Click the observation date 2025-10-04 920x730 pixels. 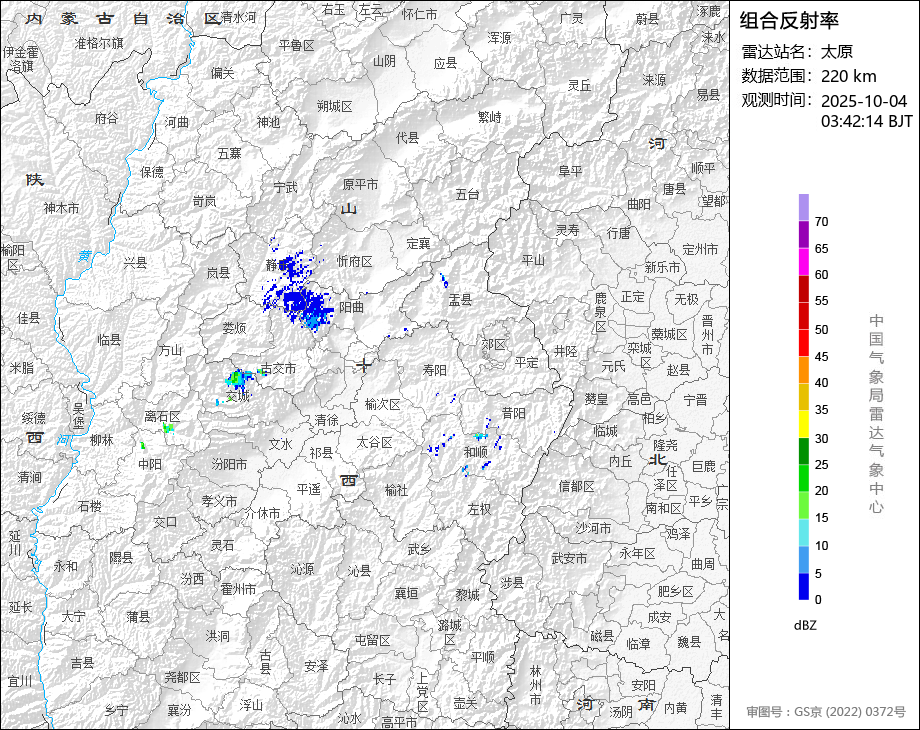point(863,101)
